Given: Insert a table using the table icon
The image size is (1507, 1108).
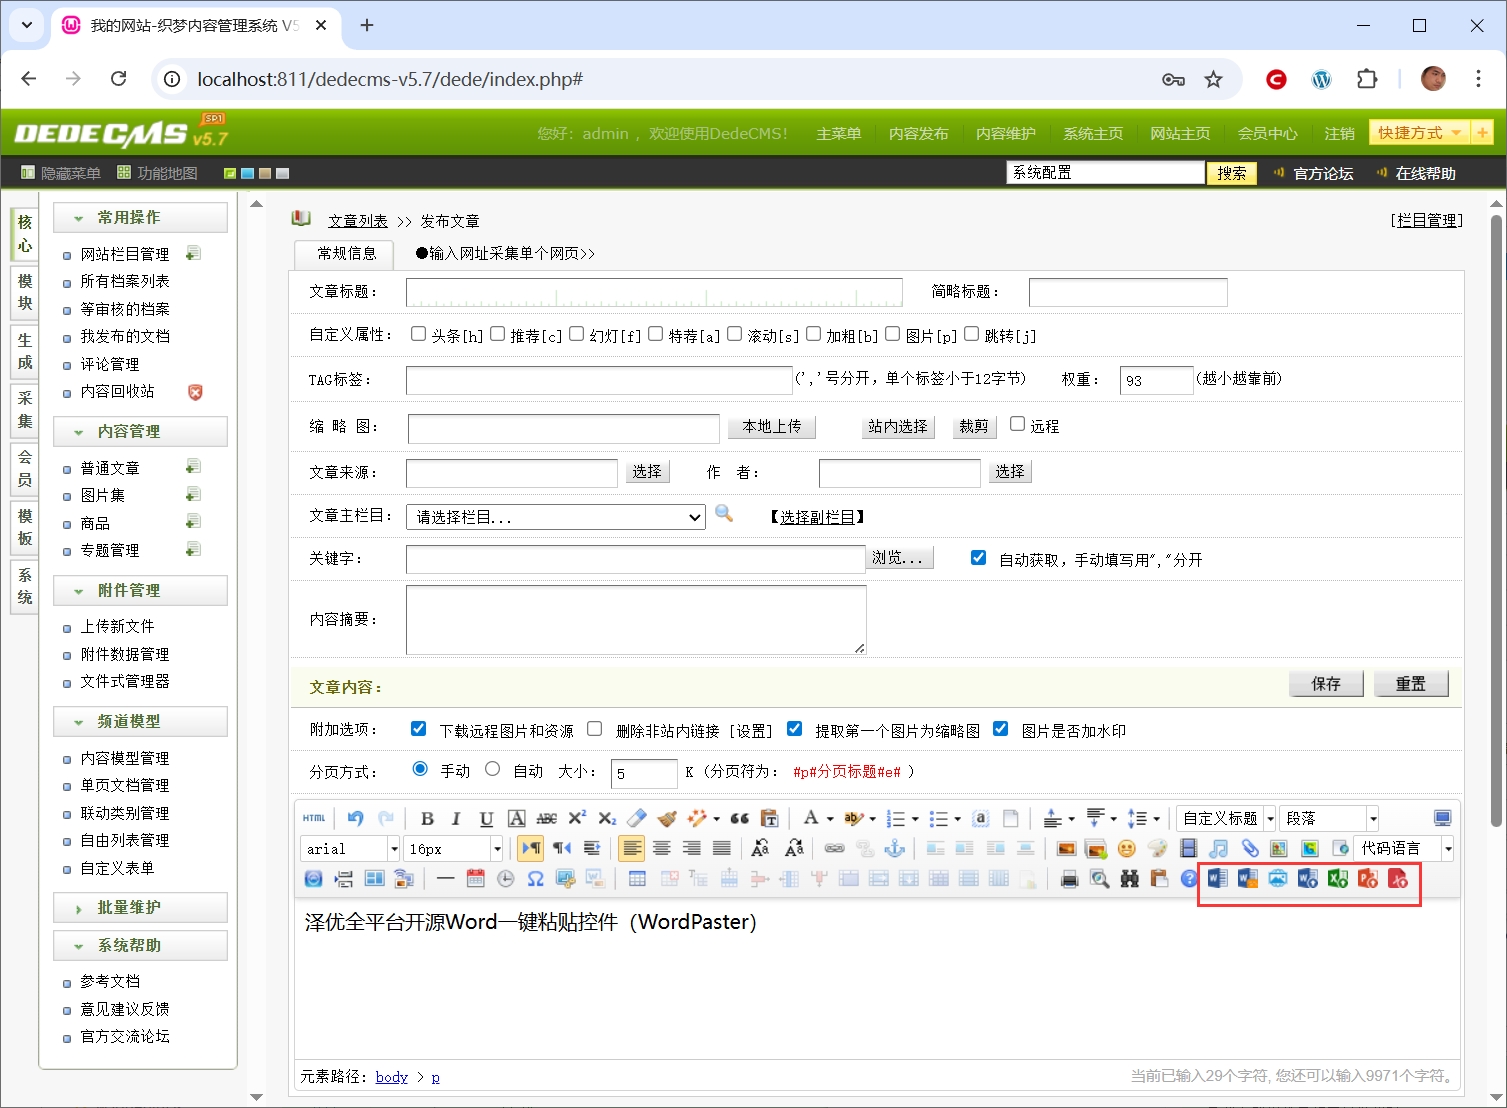Looking at the screenshot, I should pyautogui.click(x=637, y=879).
